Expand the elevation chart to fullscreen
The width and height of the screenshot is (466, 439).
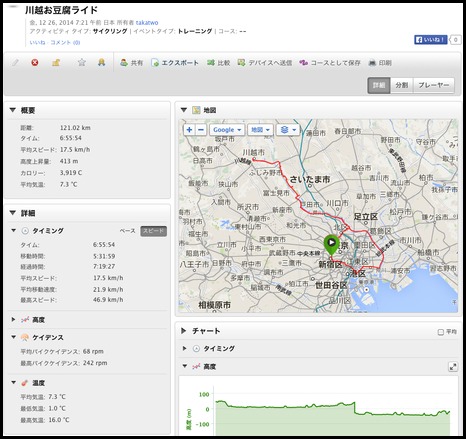tap(453, 367)
